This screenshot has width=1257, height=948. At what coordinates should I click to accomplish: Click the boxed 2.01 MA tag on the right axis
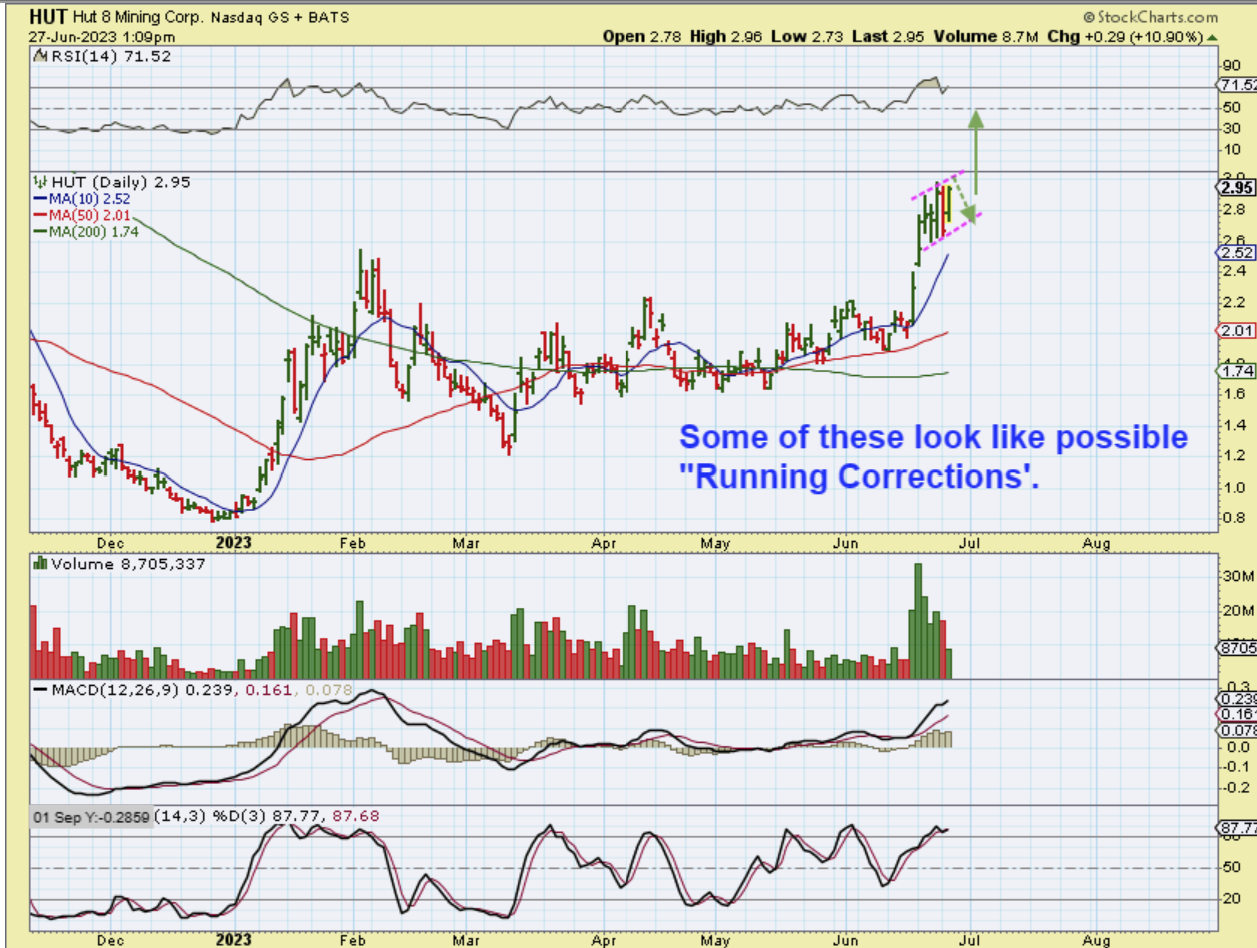[1238, 331]
